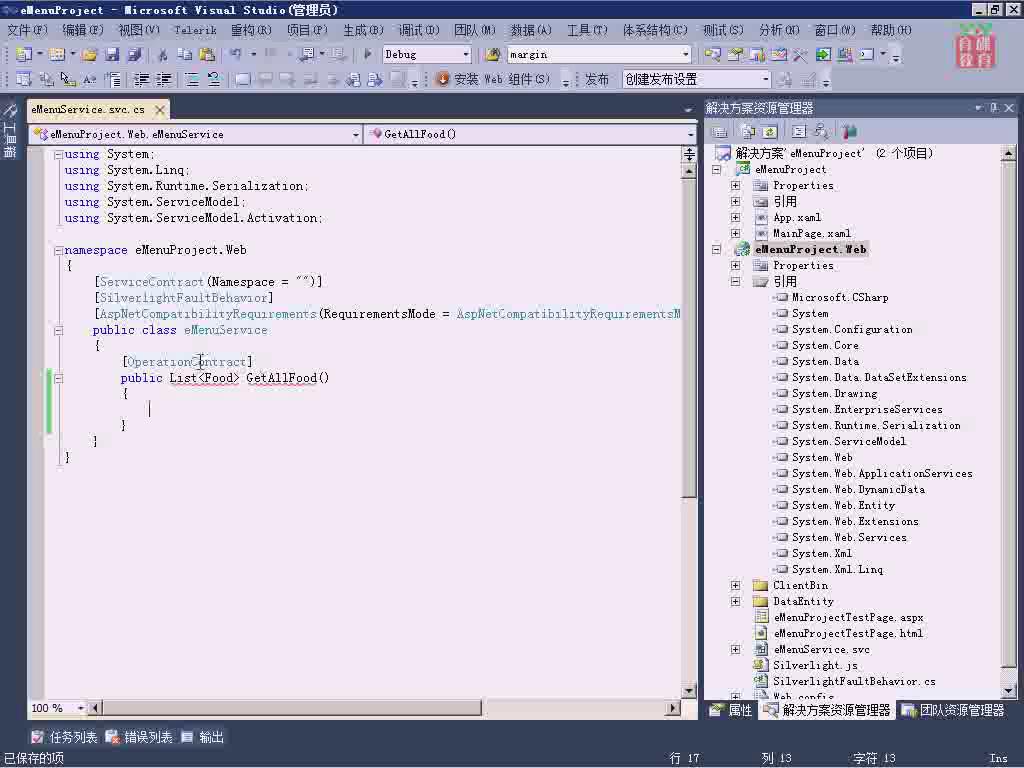Screen dimensions: 1024x768
Task: Expand the MainPage.xaml node
Action: (735, 233)
